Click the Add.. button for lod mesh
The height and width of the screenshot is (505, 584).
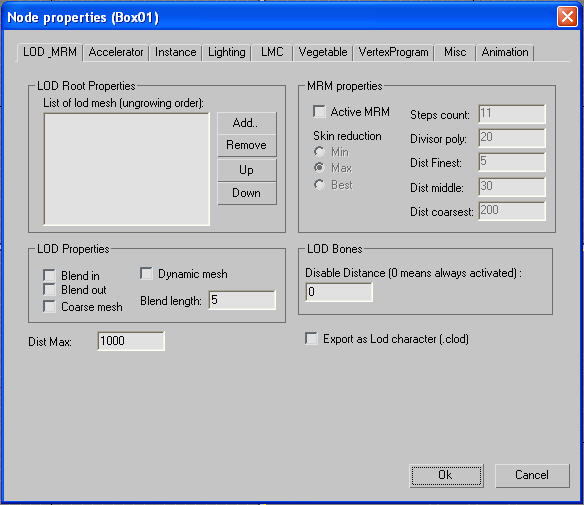click(247, 123)
